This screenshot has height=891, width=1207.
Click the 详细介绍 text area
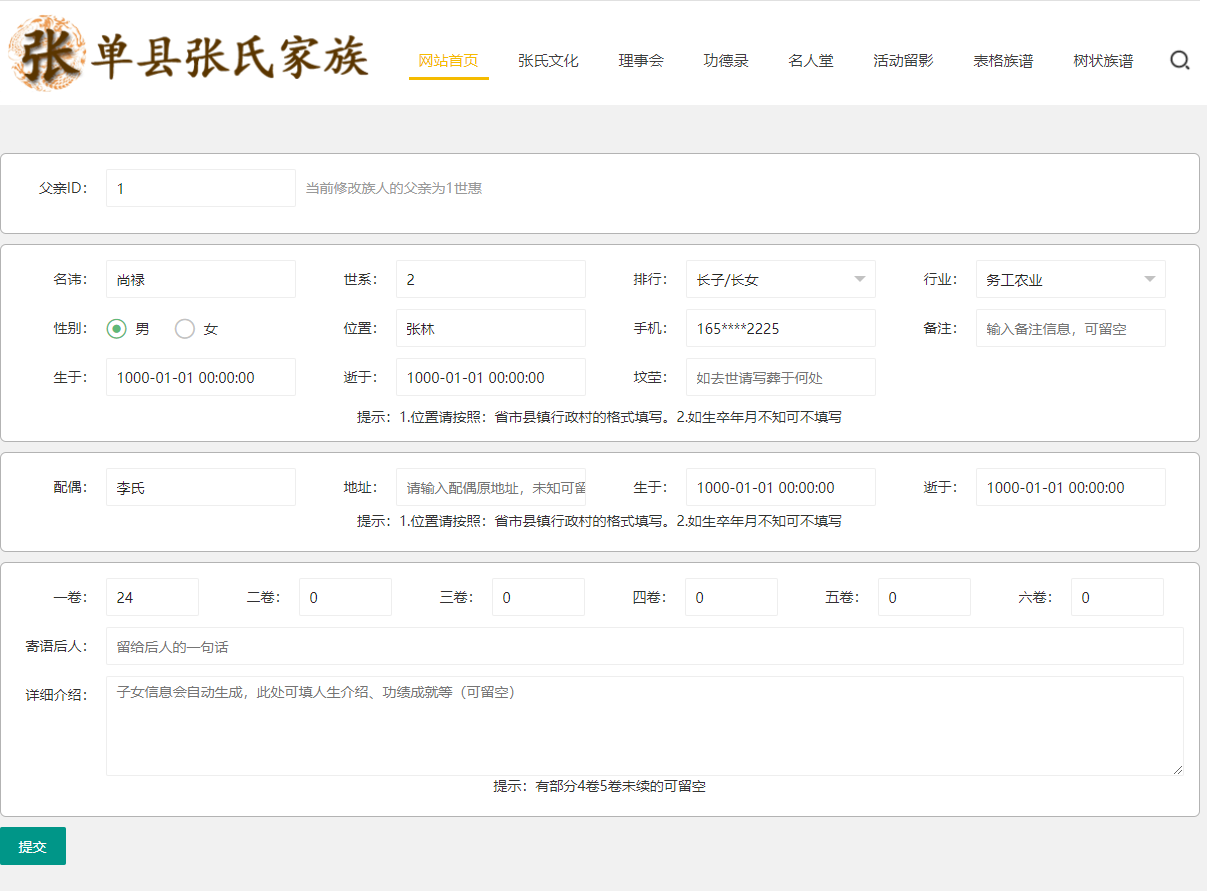(x=645, y=726)
